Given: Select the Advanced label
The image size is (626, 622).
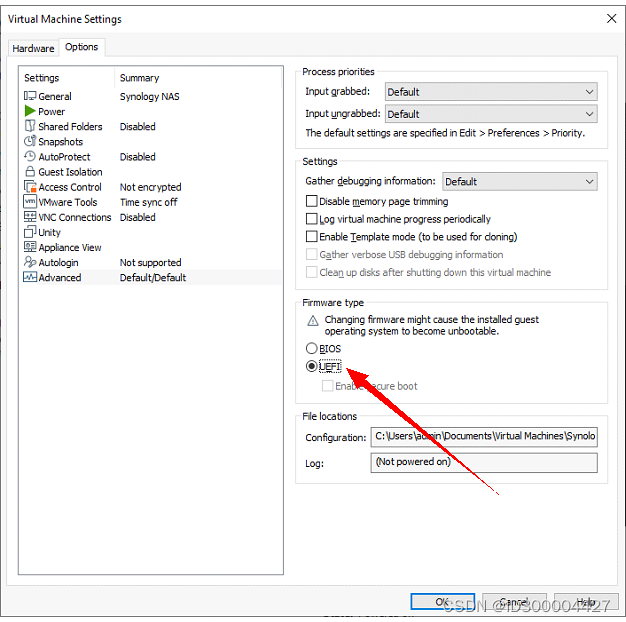Looking at the screenshot, I should tap(60, 277).
